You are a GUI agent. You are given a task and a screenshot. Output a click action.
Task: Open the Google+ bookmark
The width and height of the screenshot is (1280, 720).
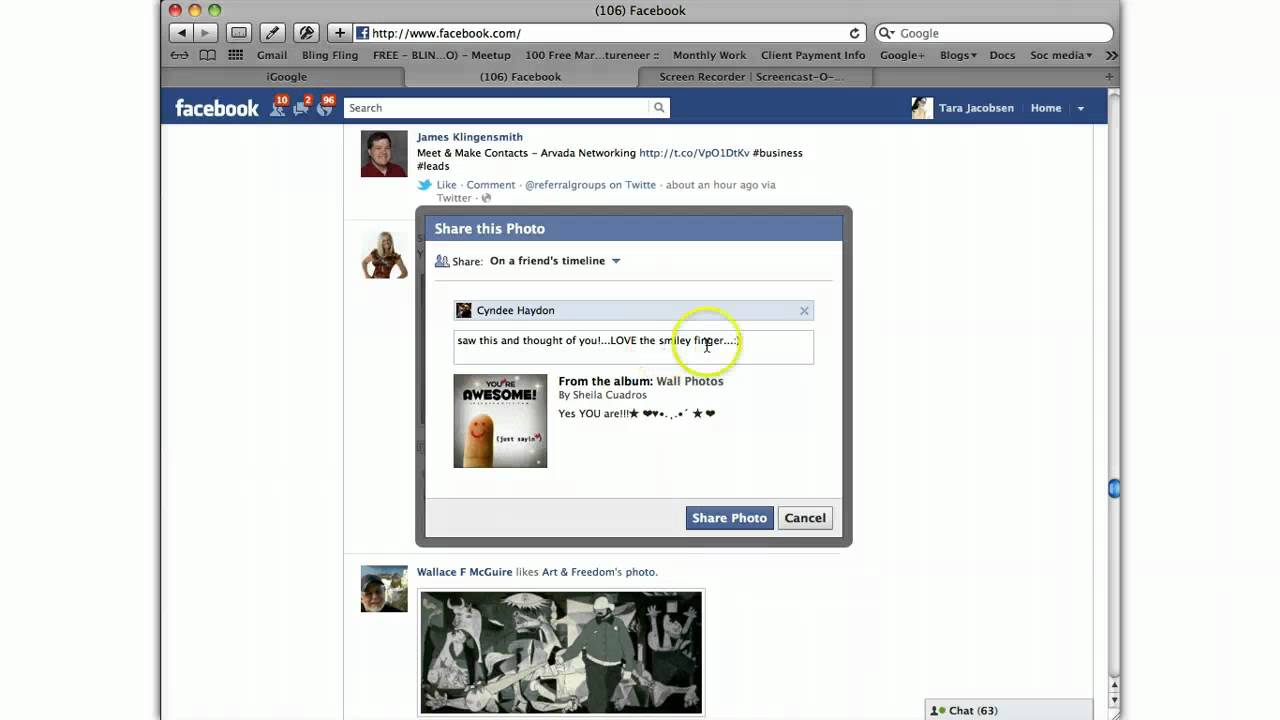902,55
